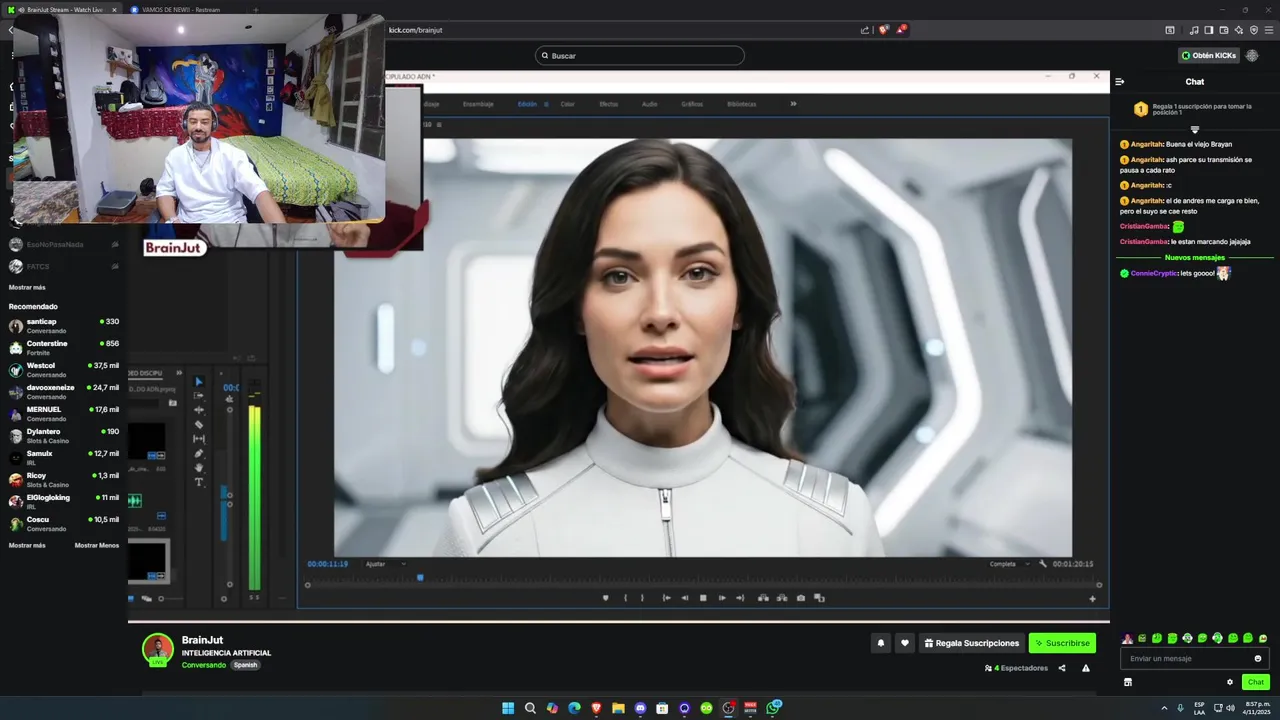This screenshot has width=1280, height=720.
Task: Go to Out point in monitor
Action: pos(740,598)
